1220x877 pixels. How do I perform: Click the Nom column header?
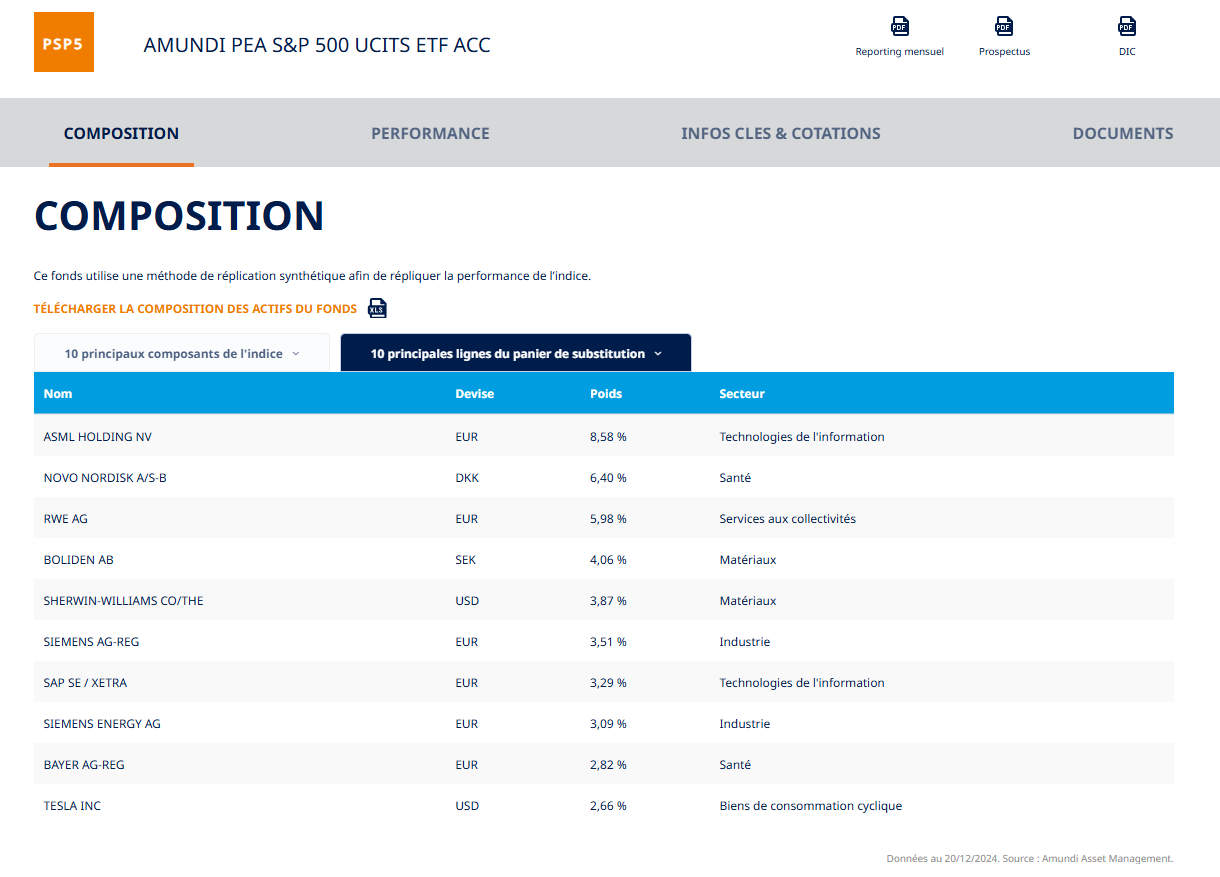pos(58,394)
